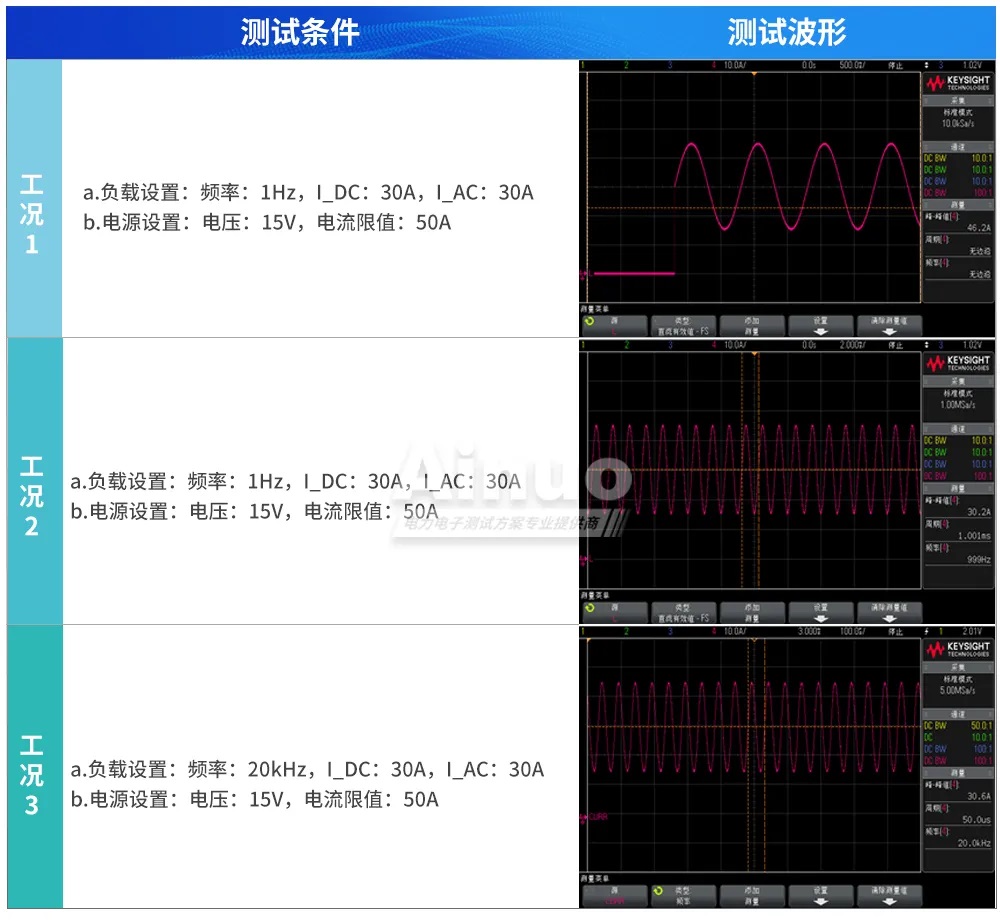Screen dimensions: 1000x920
Task: Click the 工况2 row label cell
Action: [x=33, y=482]
